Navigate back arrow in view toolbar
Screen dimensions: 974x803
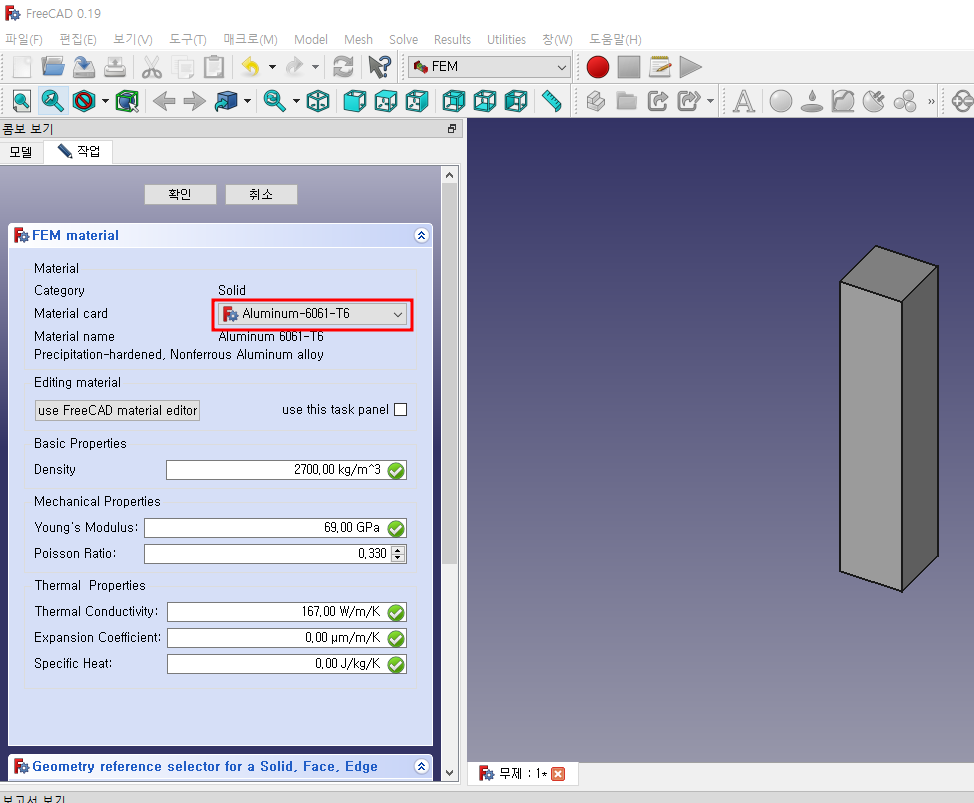click(164, 101)
